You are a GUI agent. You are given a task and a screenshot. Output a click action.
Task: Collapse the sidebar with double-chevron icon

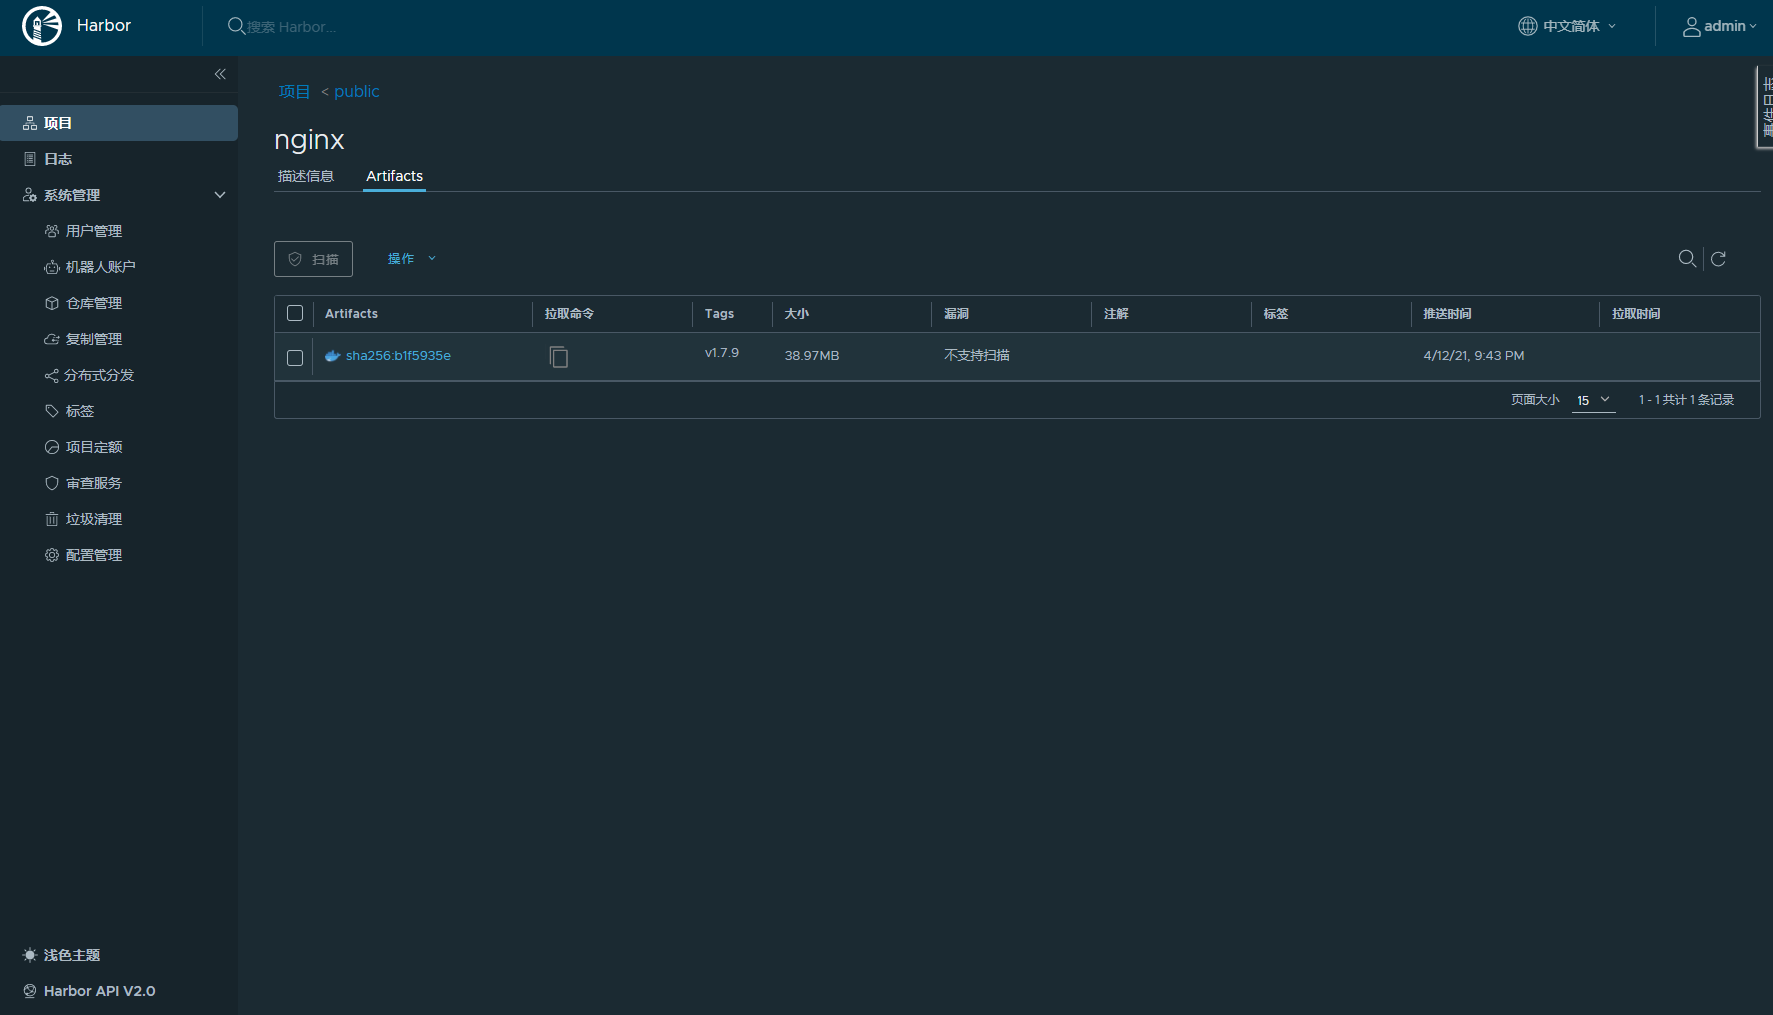220,74
